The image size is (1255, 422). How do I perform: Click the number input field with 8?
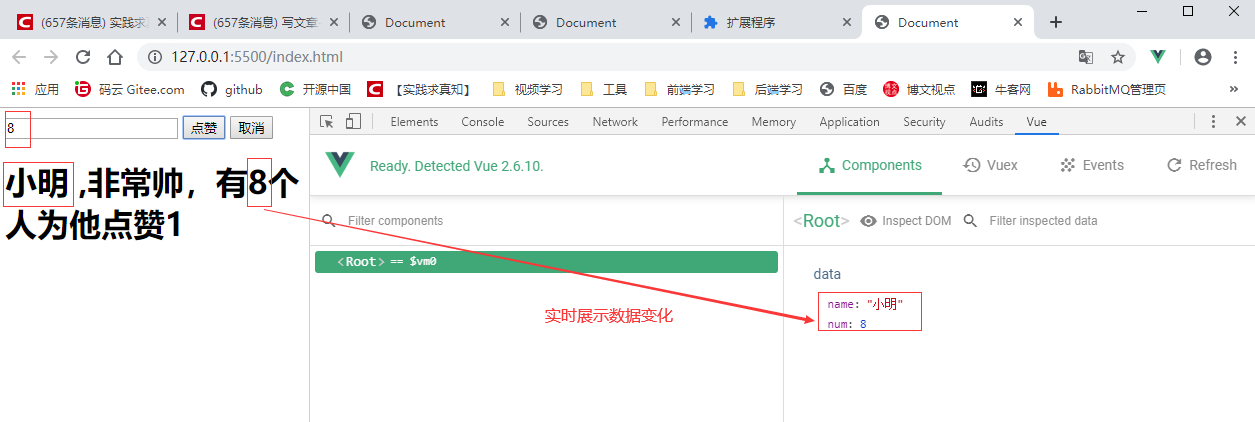[x=91, y=128]
